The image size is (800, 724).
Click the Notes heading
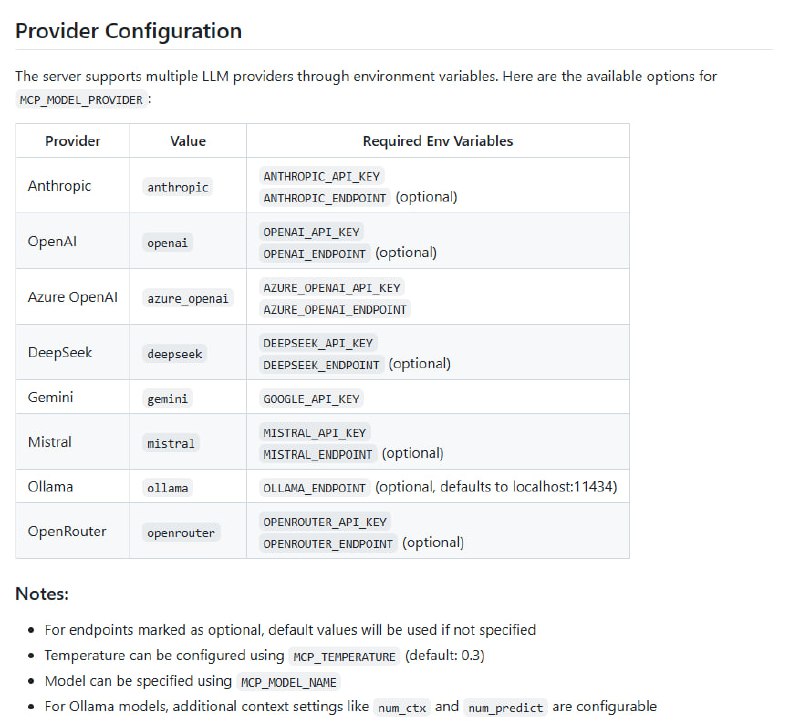[x=42, y=594]
